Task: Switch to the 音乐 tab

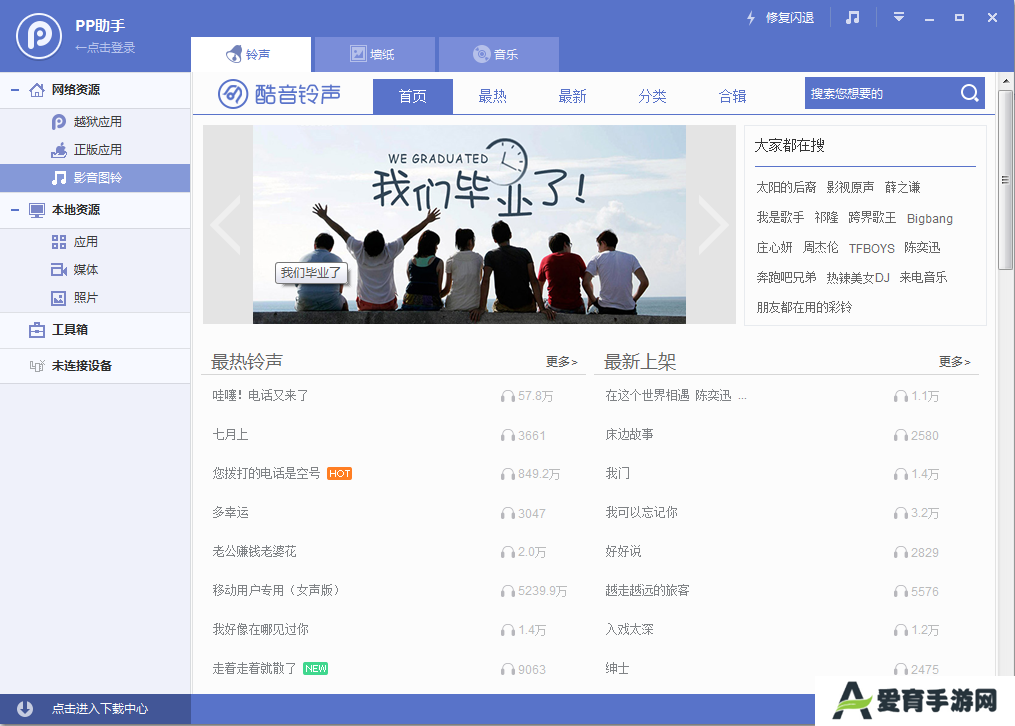Action: click(x=498, y=54)
